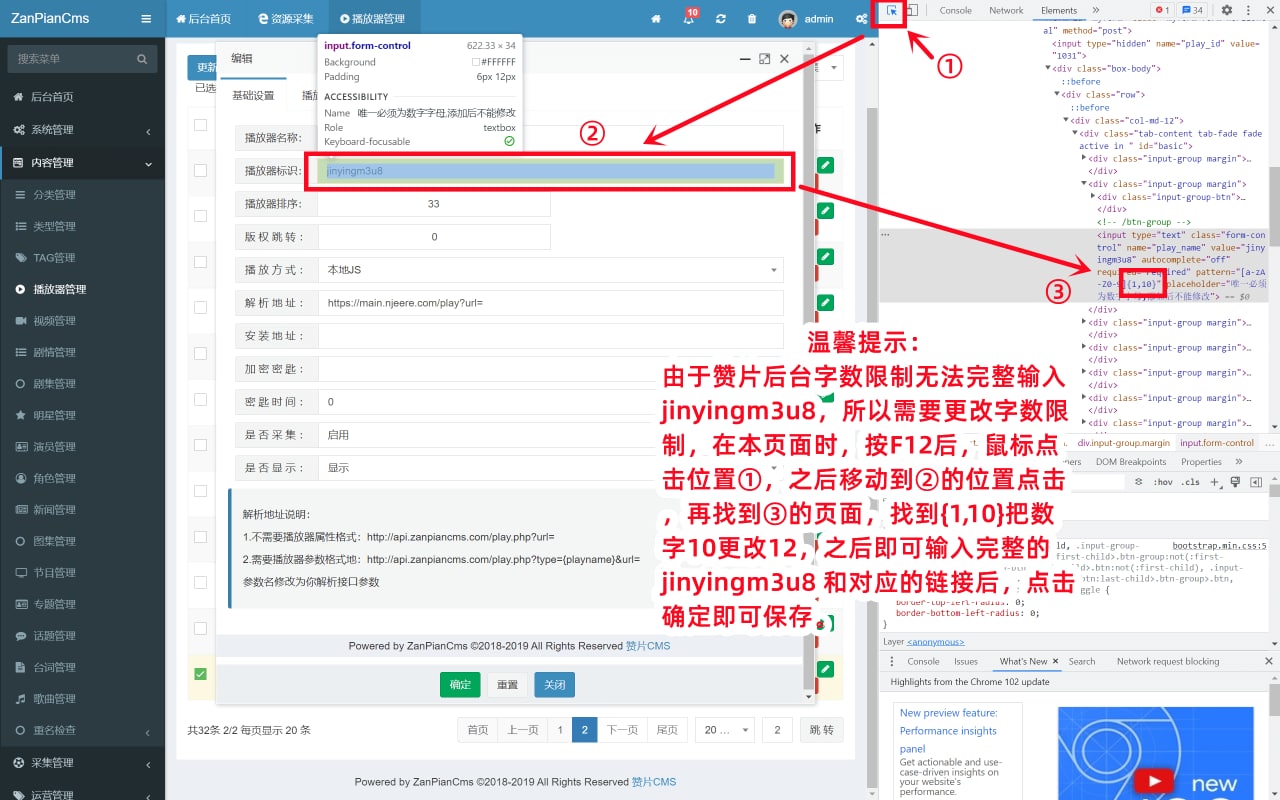1280x800 pixels.
Task: Toggle the device toolbar icon in DevTools
Action: 912,10
